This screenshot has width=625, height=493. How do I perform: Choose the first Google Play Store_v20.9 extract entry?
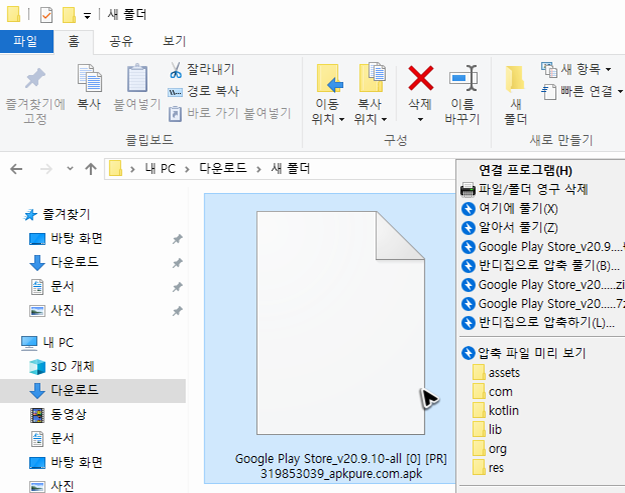[x=542, y=247]
